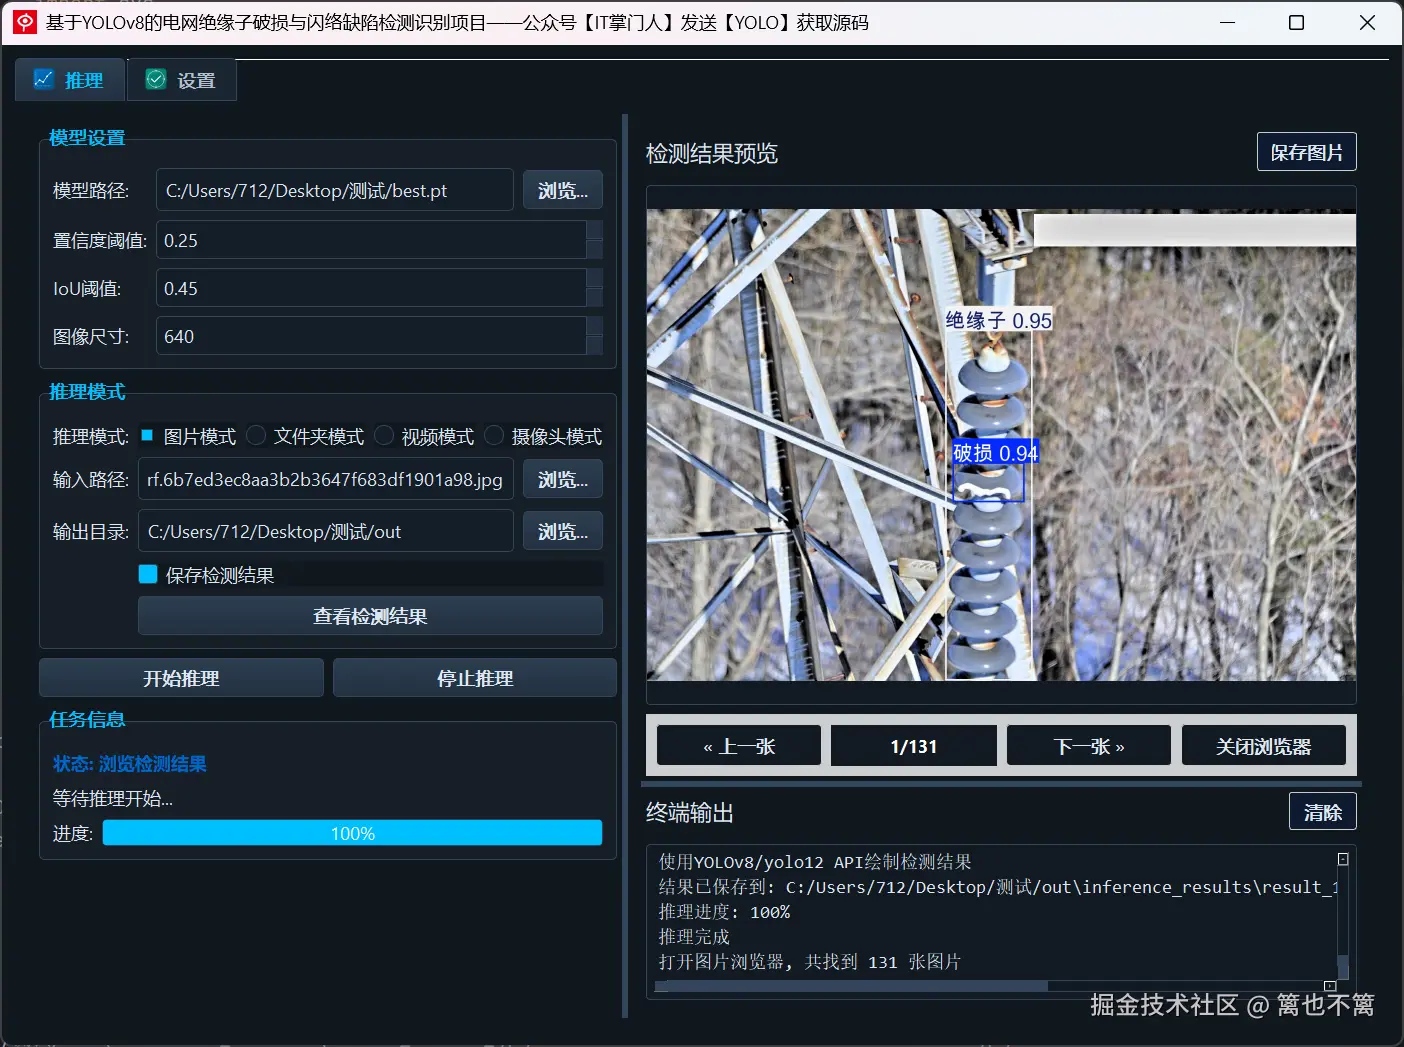Click the terminal line 推理完成
This screenshot has height=1047, width=1404.
(x=694, y=937)
